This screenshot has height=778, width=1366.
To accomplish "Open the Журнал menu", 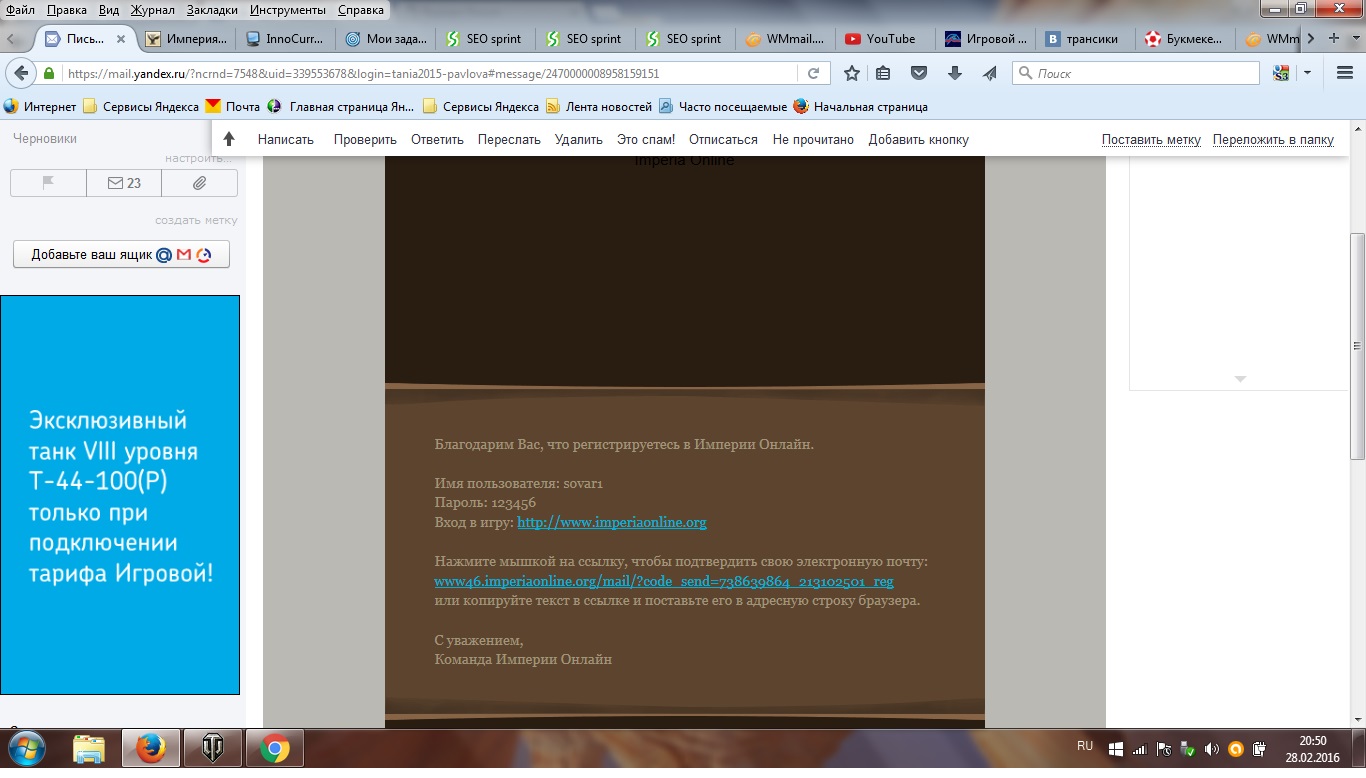I will point(153,10).
